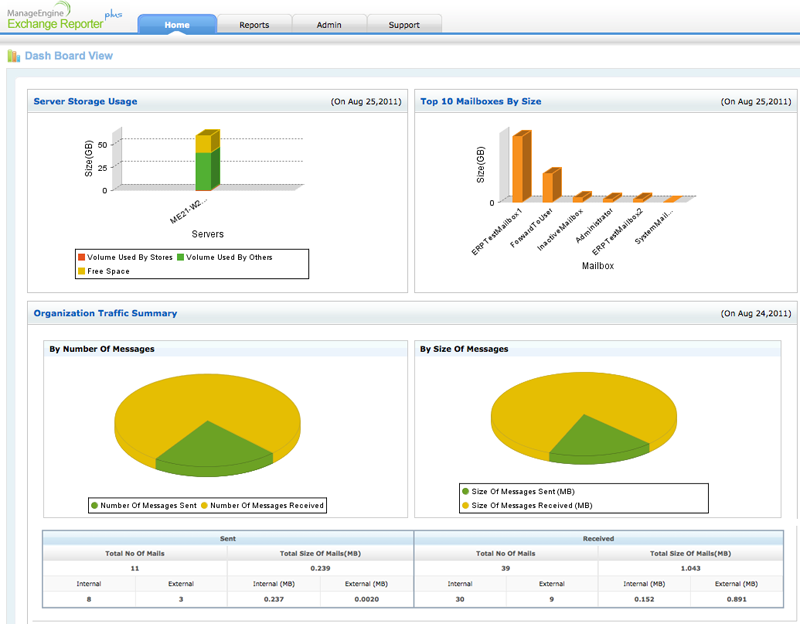Switch to the Reports tab
The height and width of the screenshot is (624, 800).
pos(254,24)
